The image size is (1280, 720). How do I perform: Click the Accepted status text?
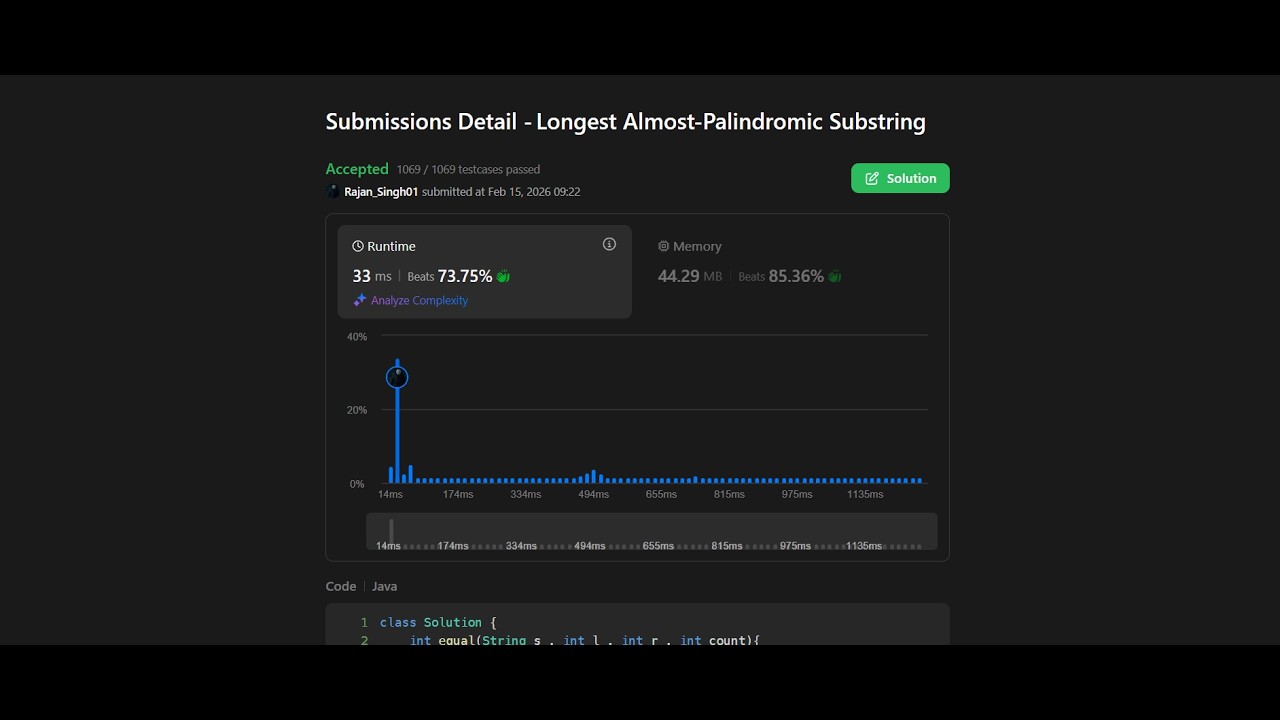[357, 169]
